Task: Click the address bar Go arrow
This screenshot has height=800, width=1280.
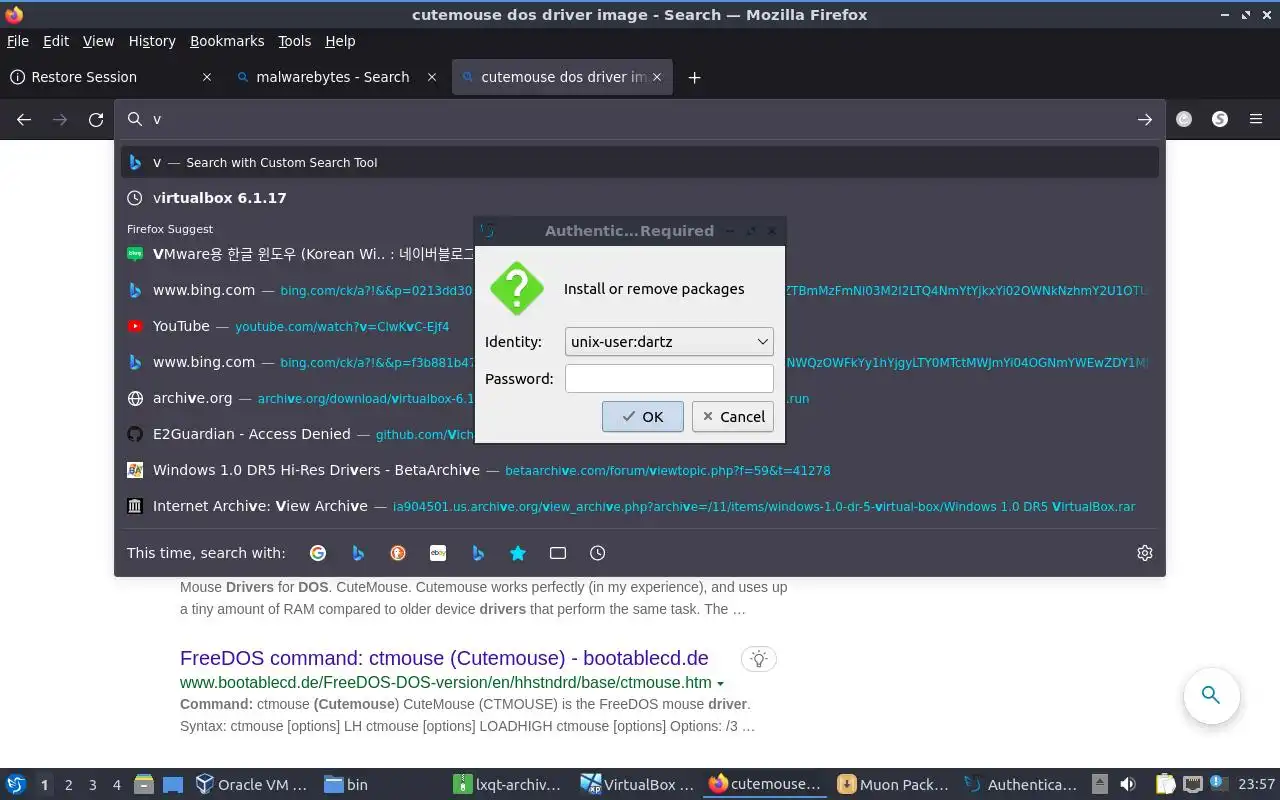Action: pos(1145,119)
